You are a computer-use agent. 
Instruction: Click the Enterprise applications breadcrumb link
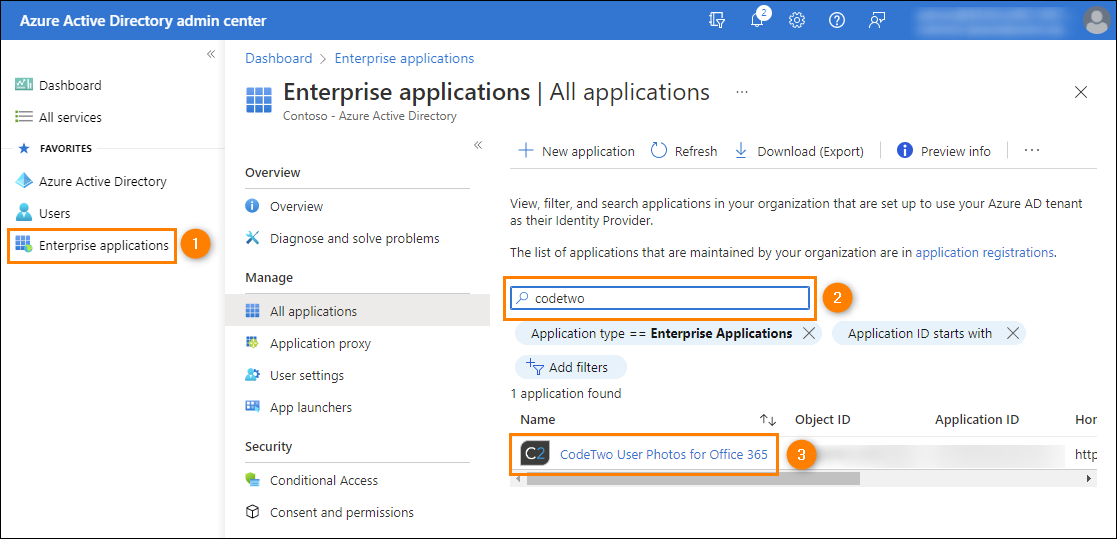404,58
